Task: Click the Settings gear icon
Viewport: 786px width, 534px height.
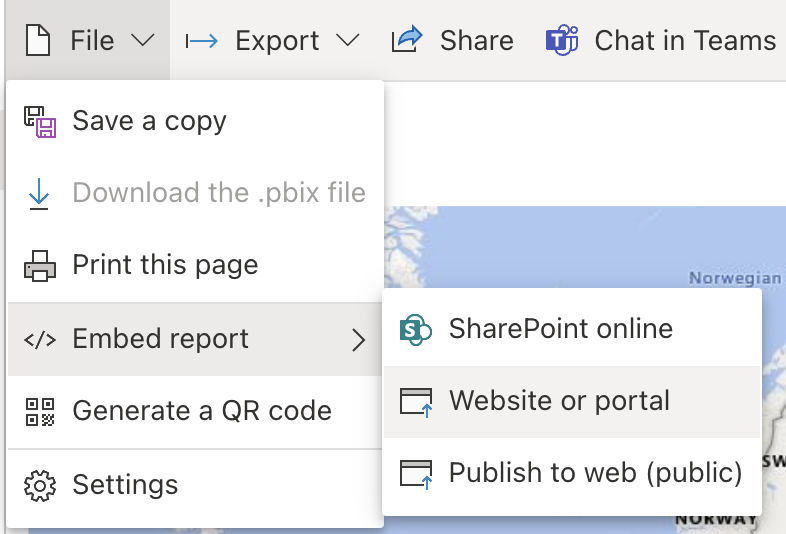Action: coord(40,485)
